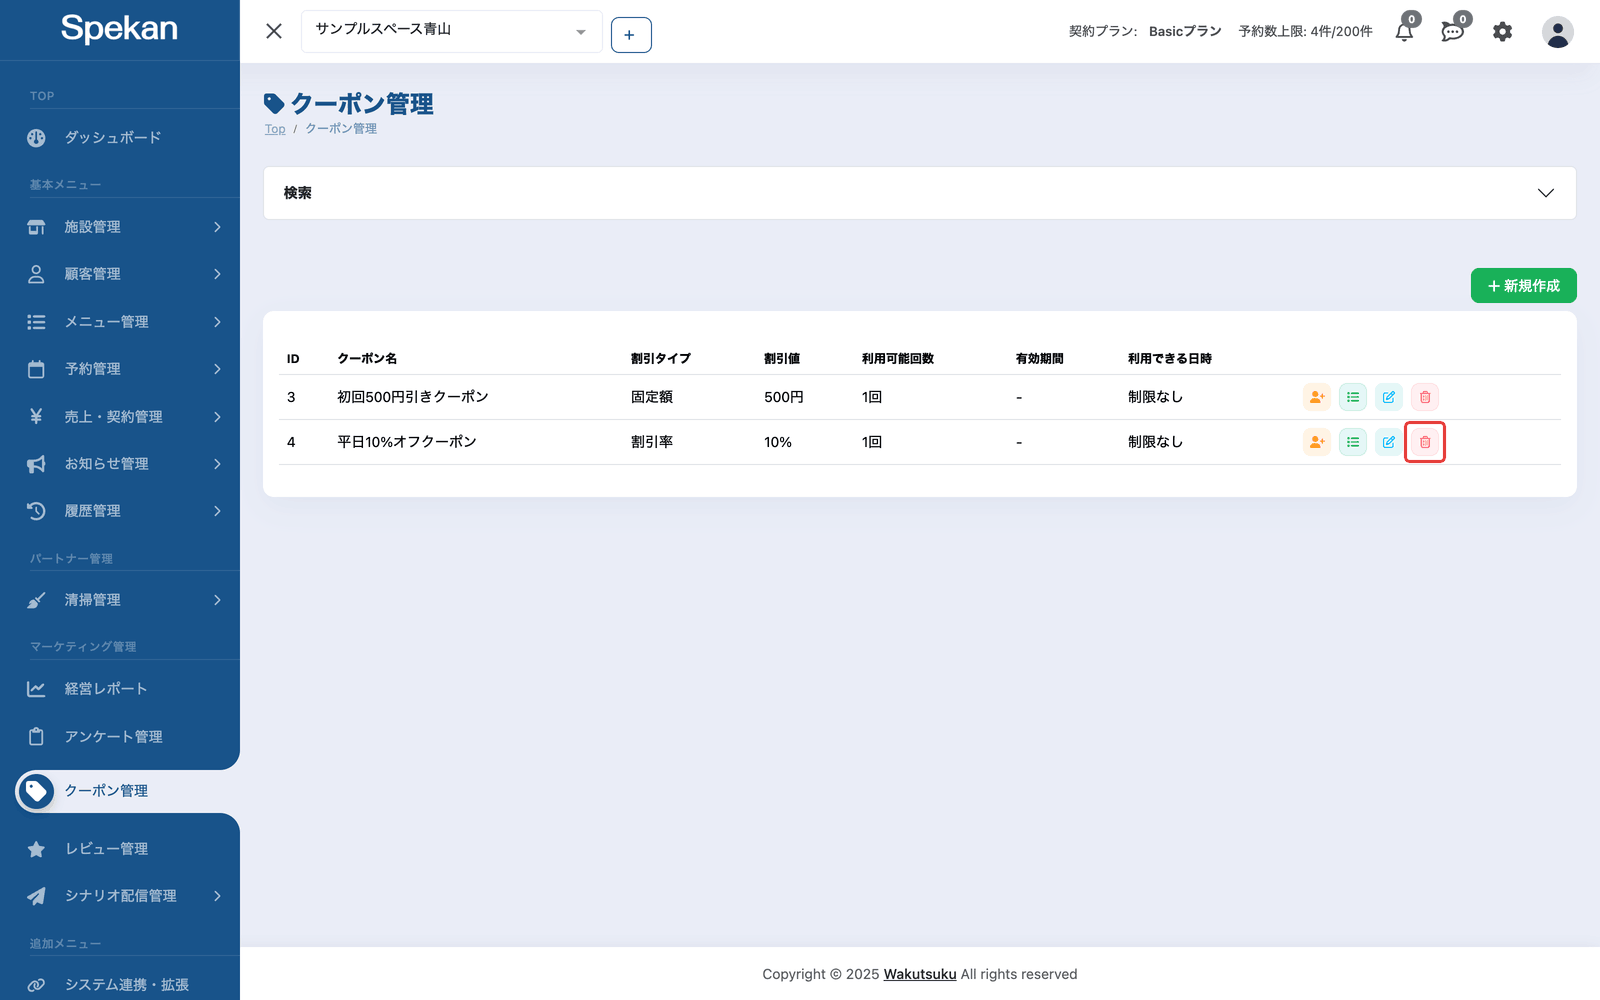Screen dimensions: 1600x1000
Task: Delete the 初回500円引きクーポン coupon
Action: [x=1425, y=397]
